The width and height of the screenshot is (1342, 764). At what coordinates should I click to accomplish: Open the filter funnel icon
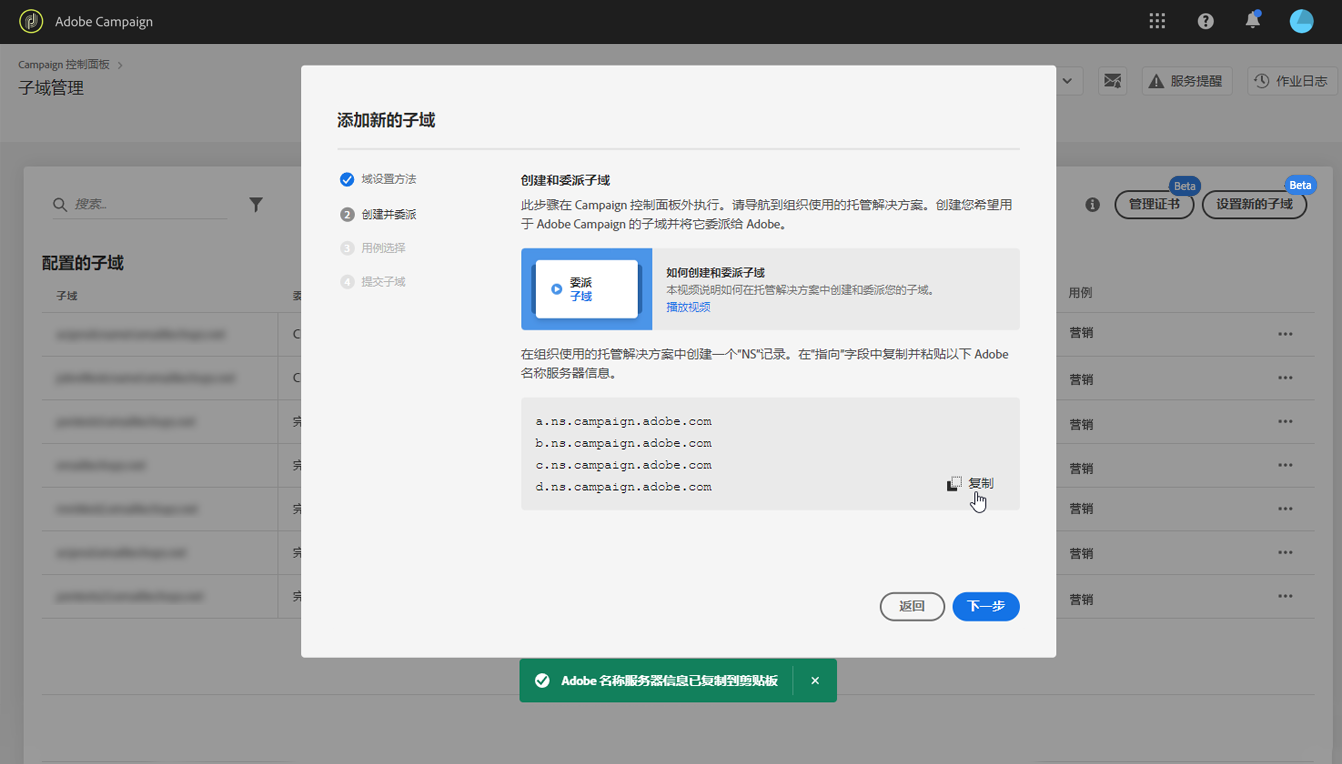(256, 204)
